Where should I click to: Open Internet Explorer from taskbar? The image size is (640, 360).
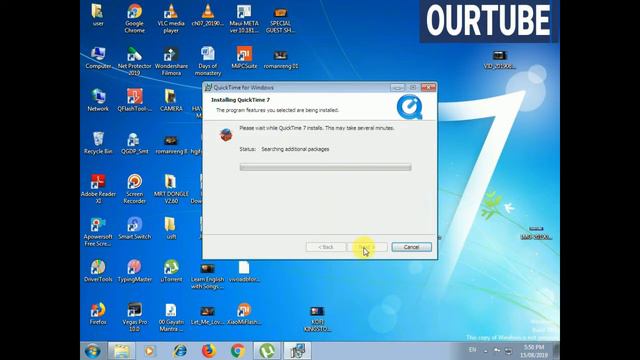tap(180, 351)
